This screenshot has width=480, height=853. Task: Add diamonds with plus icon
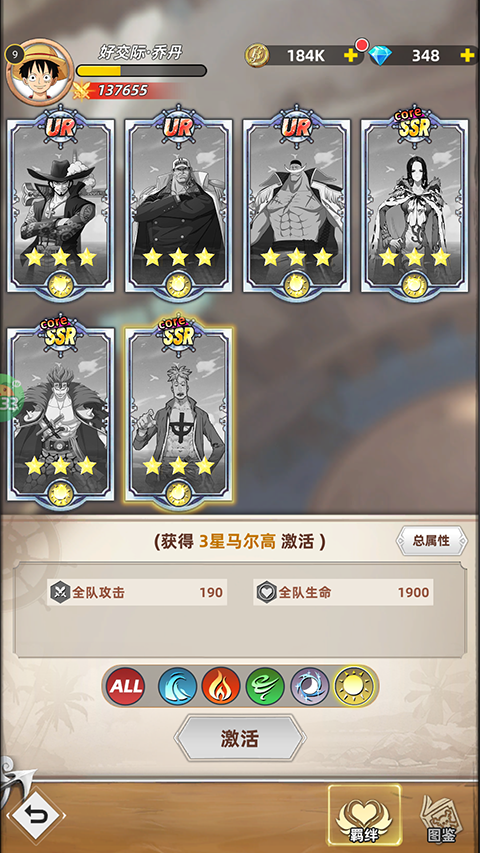click(467, 55)
